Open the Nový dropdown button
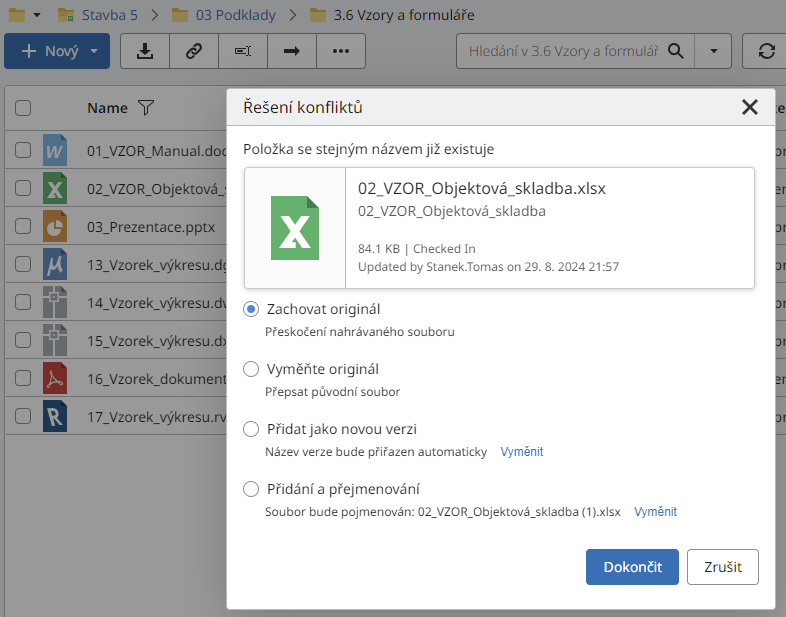This screenshot has height=617, width=786. click(57, 51)
